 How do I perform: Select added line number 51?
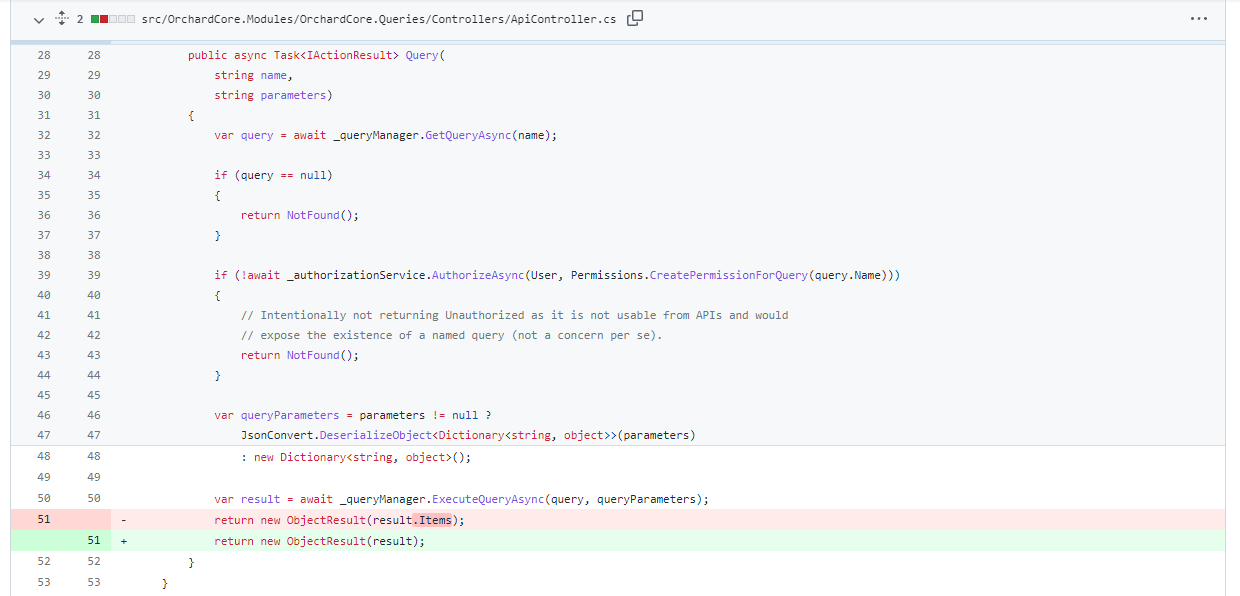tap(93, 541)
